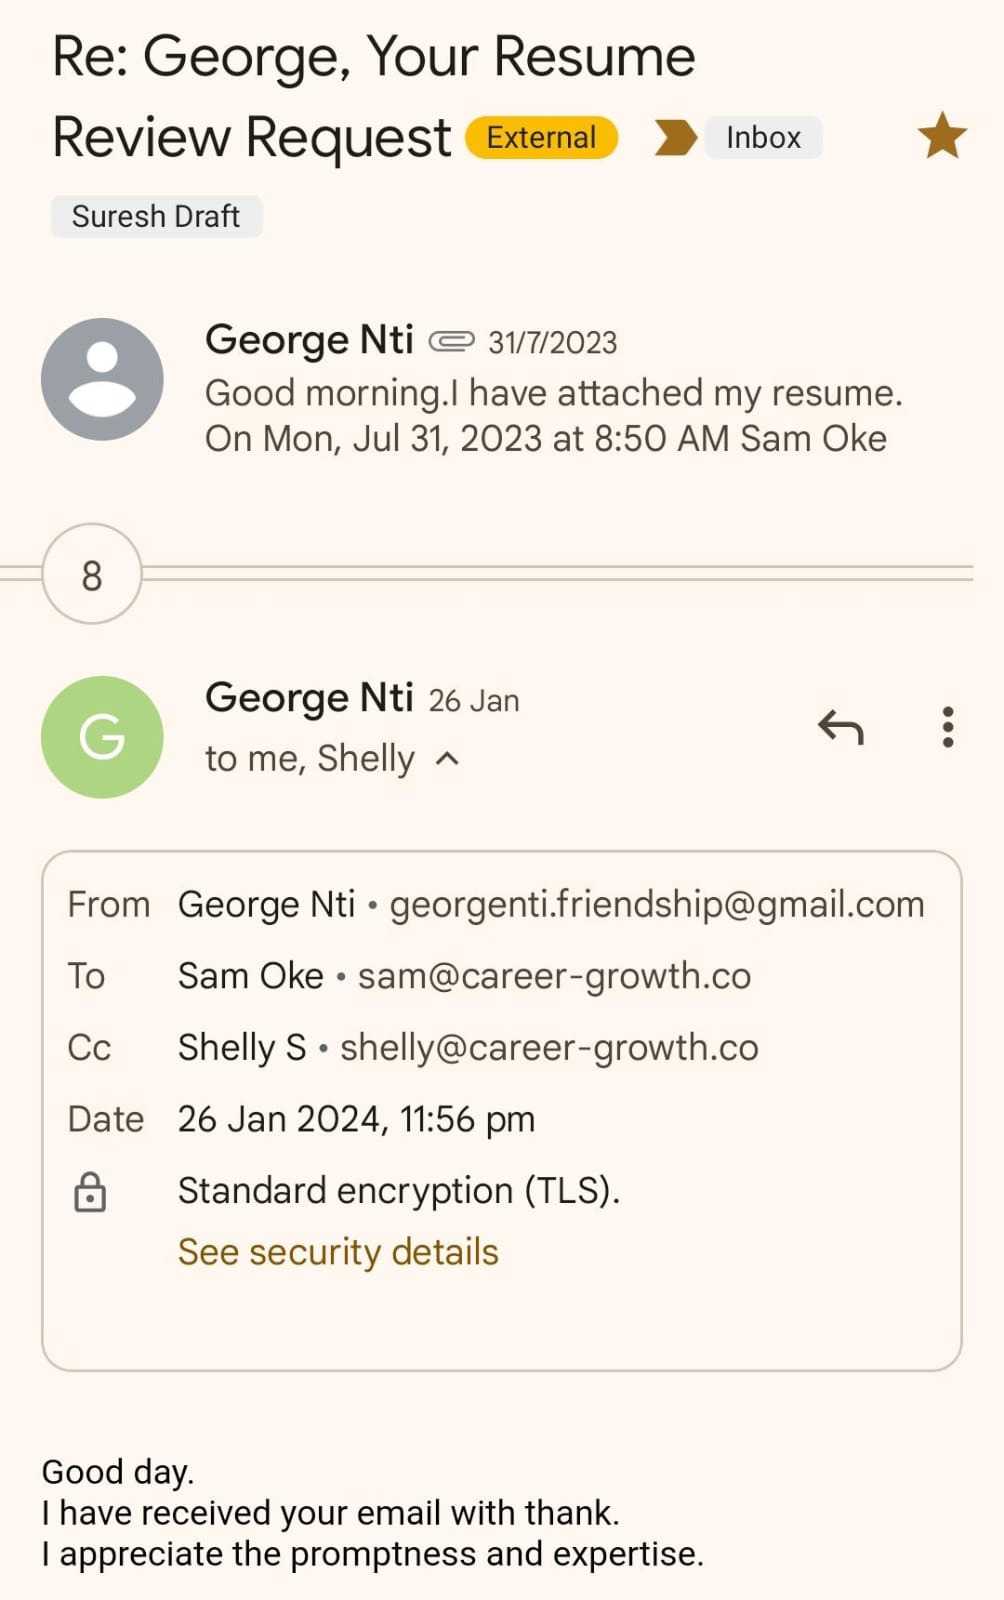Click shelly@career-growth.co Cc address
Image resolution: width=1004 pixels, height=1600 pixels.
tap(549, 1048)
